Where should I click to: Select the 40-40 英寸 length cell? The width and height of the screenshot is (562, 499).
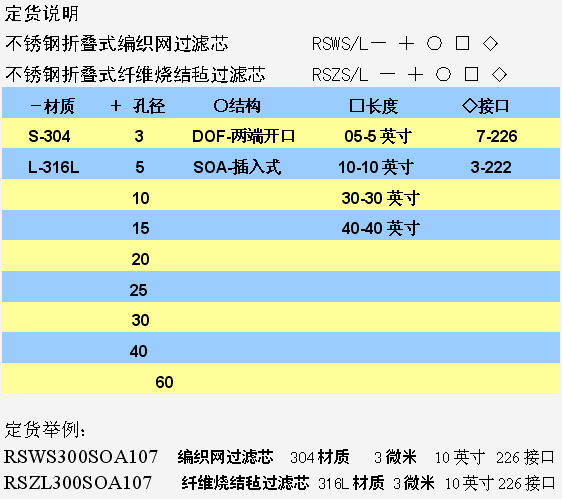tap(380, 228)
